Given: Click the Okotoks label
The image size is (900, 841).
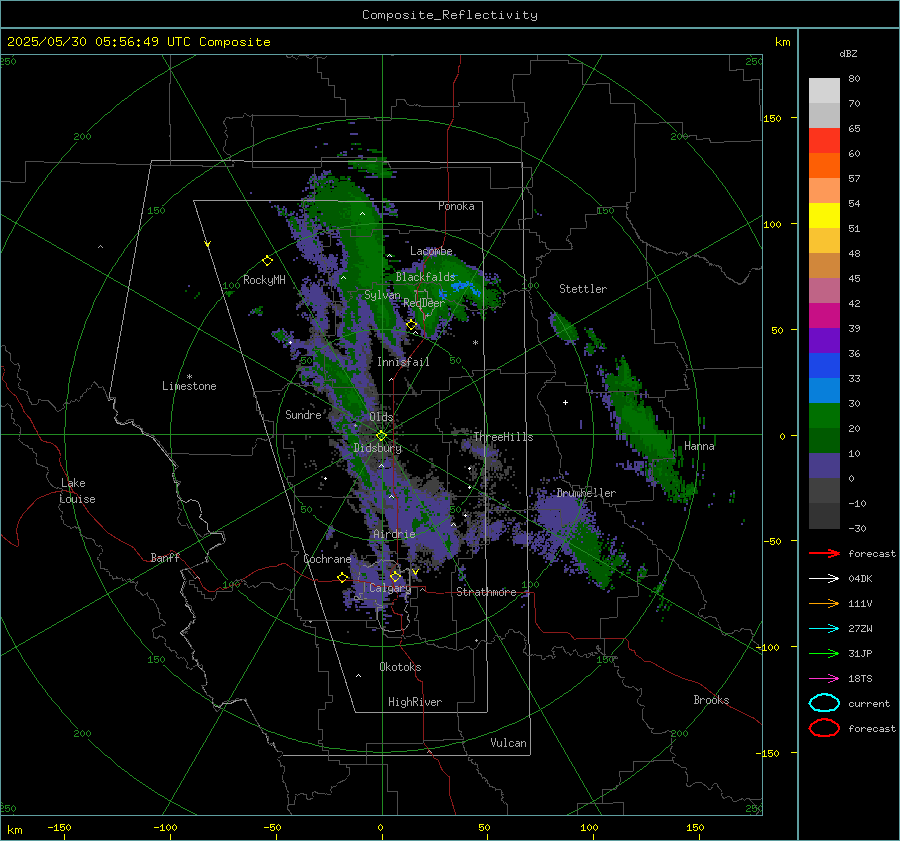Looking at the screenshot, I should coord(400,666).
